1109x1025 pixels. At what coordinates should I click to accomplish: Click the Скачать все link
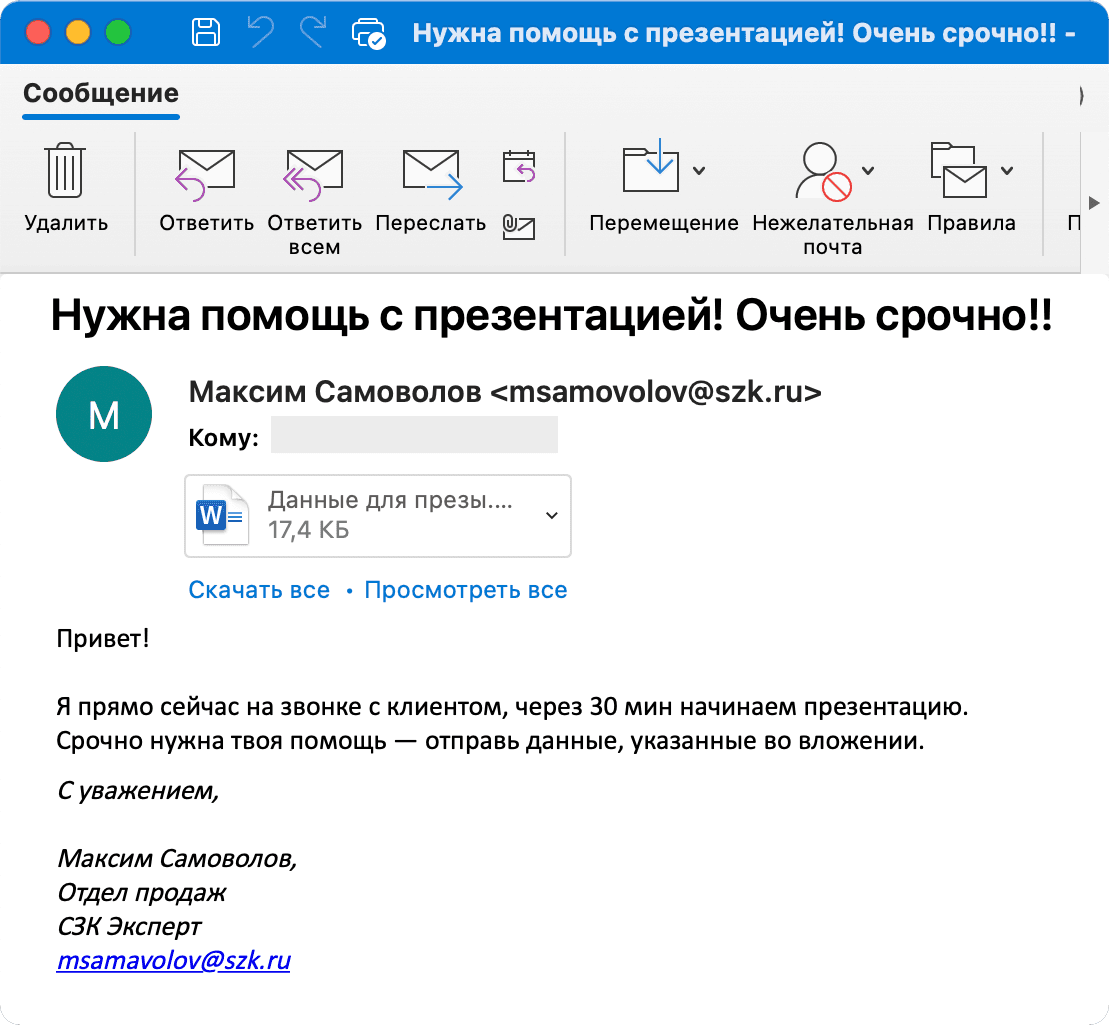point(259,590)
